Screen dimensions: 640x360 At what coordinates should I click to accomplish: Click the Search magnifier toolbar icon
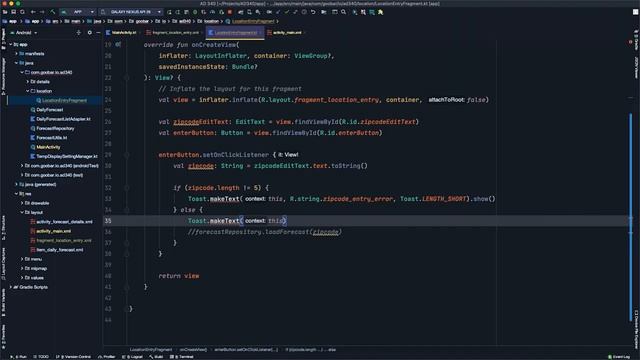click(344, 12)
